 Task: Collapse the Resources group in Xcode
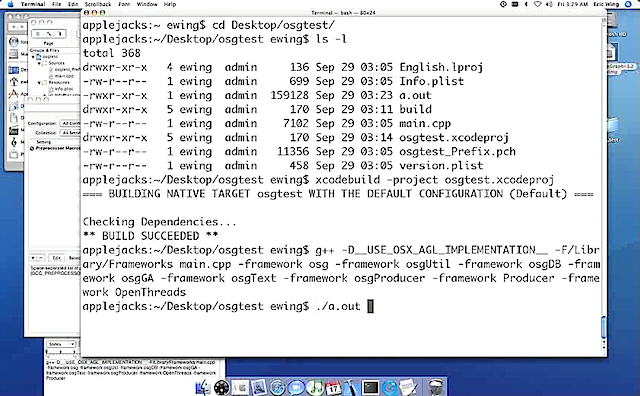(x=40, y=82)
